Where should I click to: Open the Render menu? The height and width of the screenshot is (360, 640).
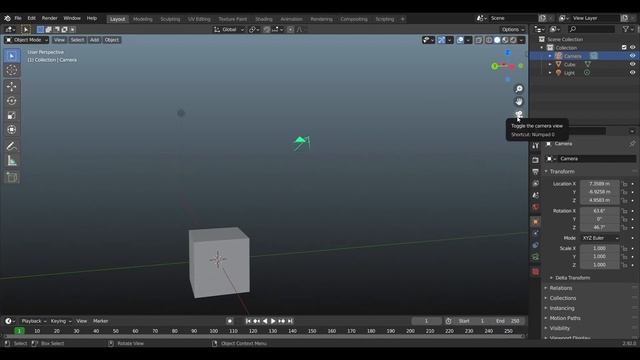pos(49,18)
